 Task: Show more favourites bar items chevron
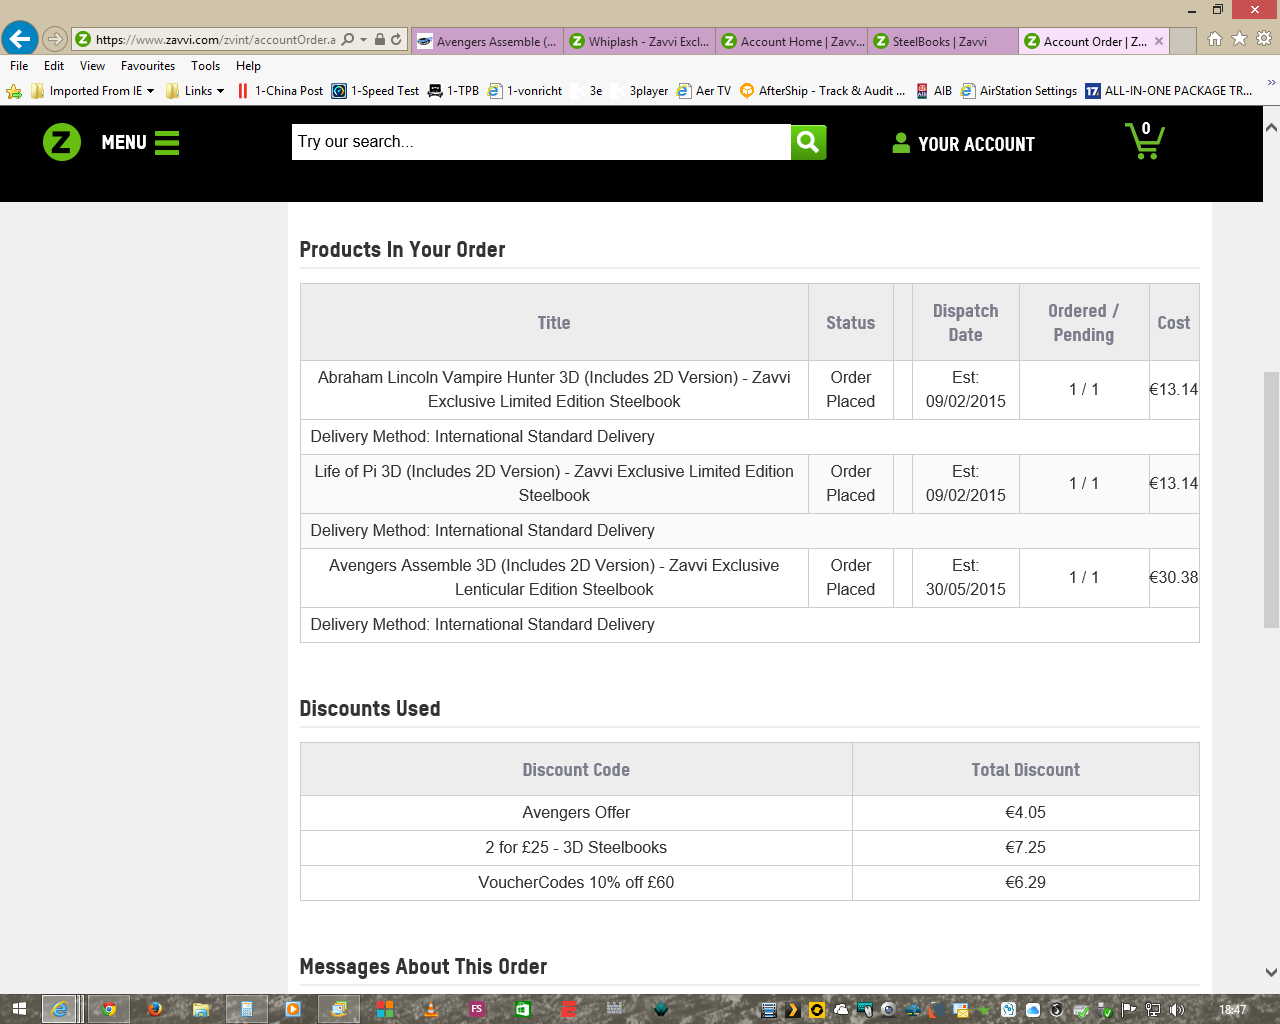pyautogui.click(x=1271, y=84)
